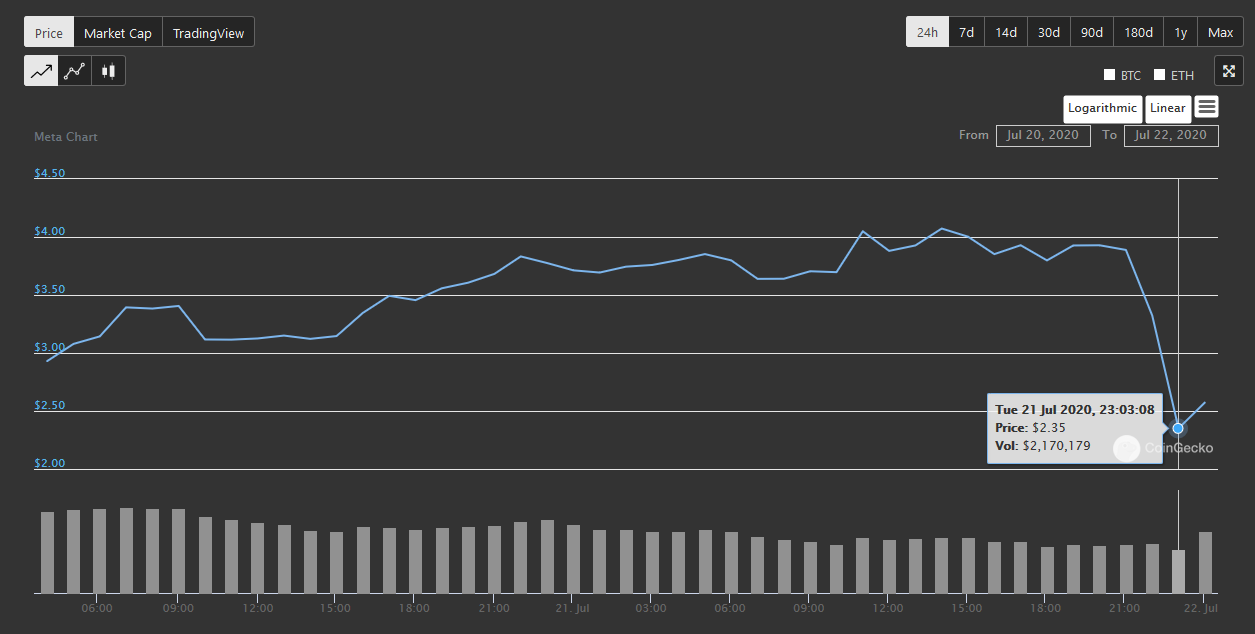Choose the 30d time range
This screenshot has height=634, width=1255.
1048,32
